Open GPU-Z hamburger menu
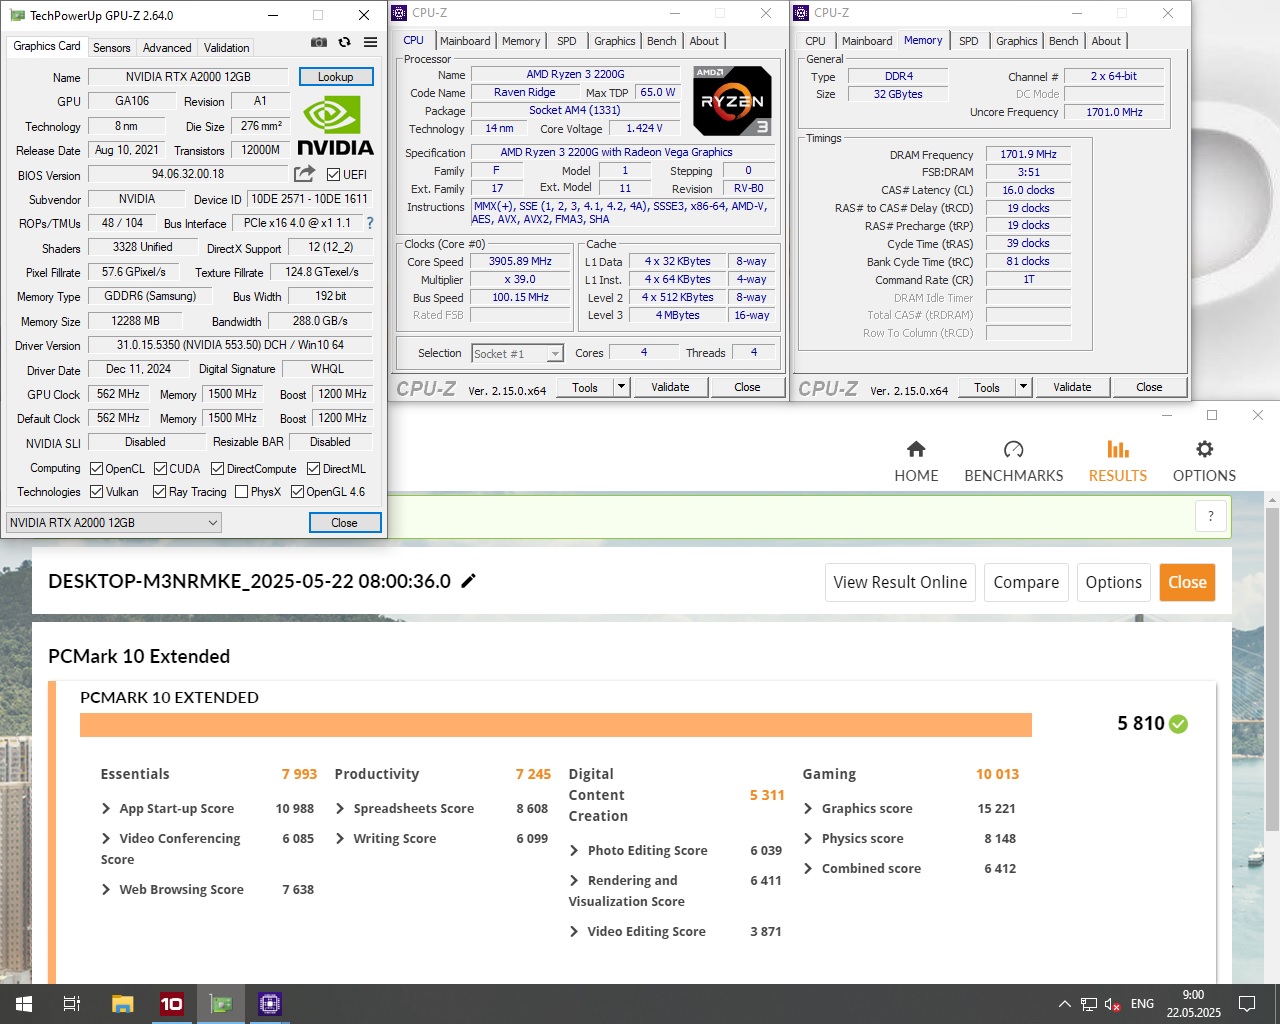Viewport: 1280px width, 1024px height. (x=370, y=42)
